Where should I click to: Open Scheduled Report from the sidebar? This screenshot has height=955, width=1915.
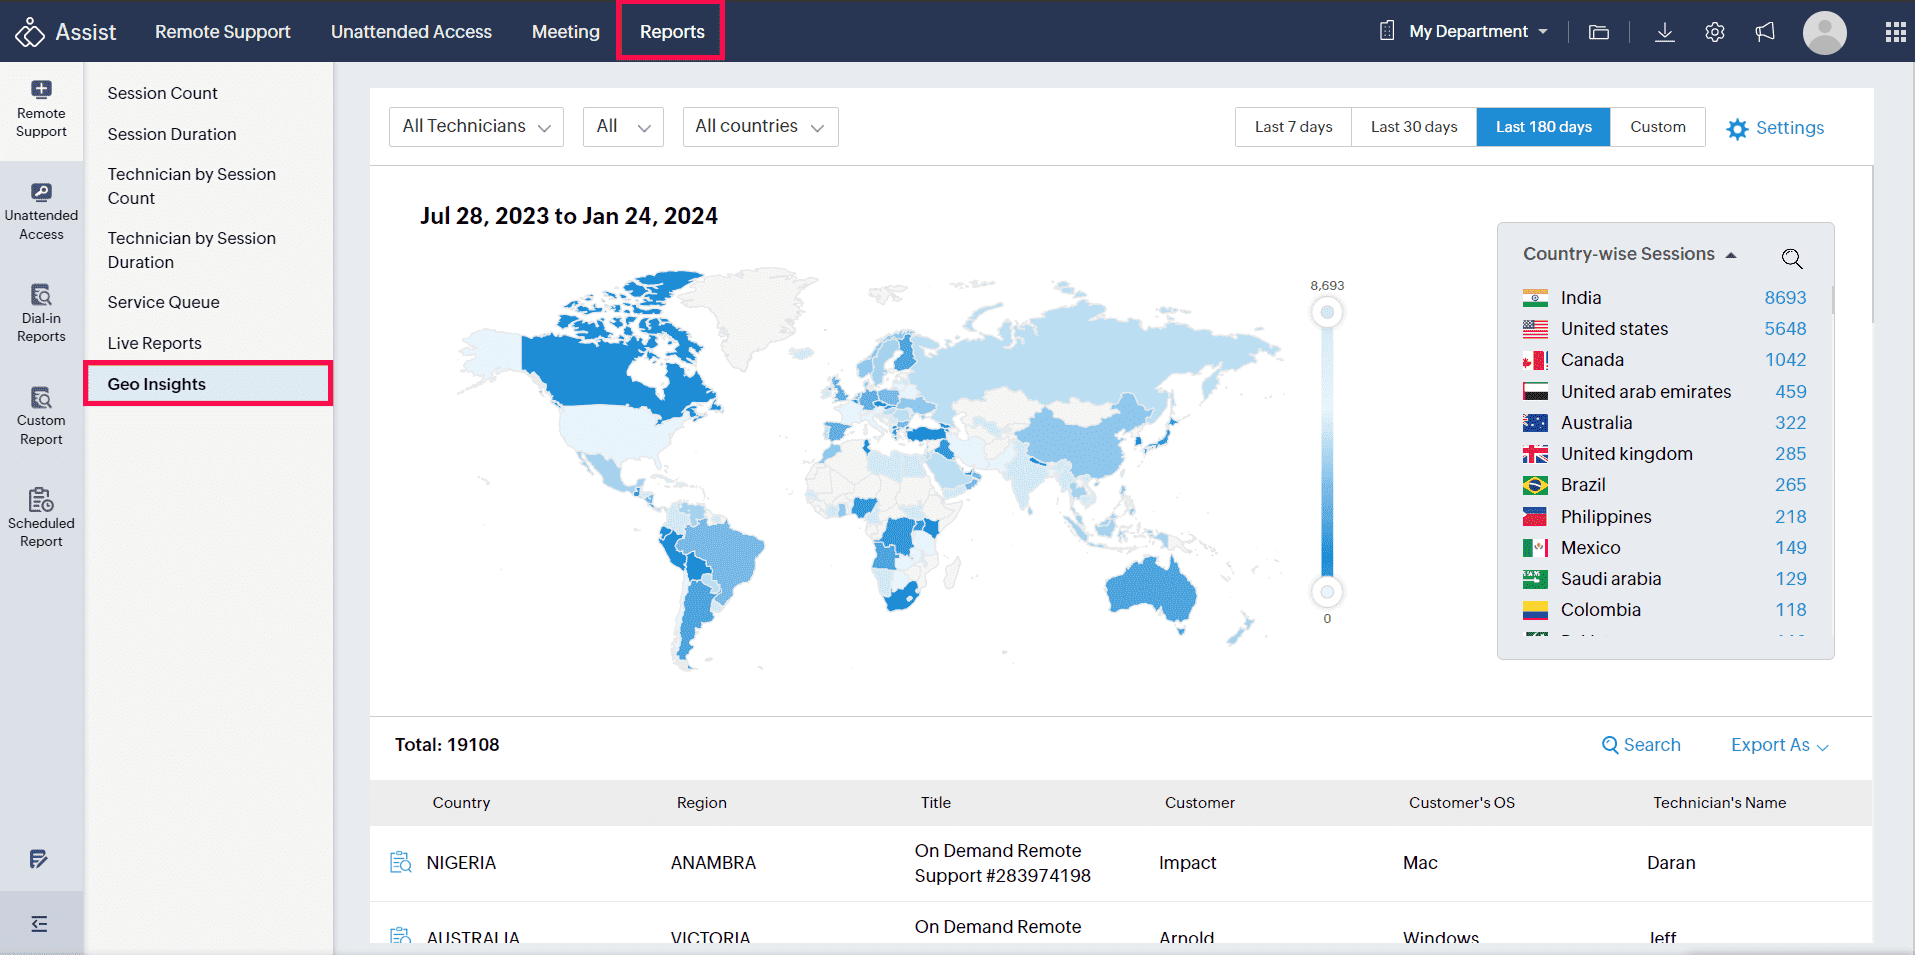pos(41,515)
